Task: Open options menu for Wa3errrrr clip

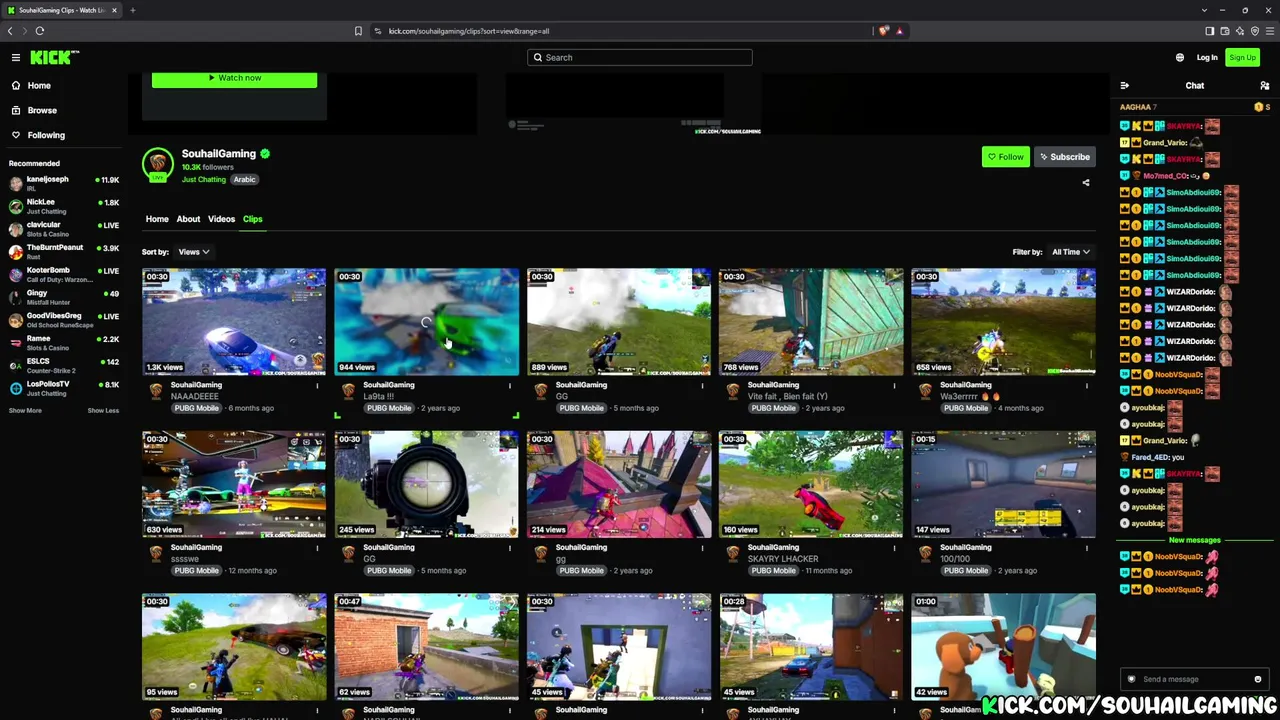Action: click(x=1086, y=385)
